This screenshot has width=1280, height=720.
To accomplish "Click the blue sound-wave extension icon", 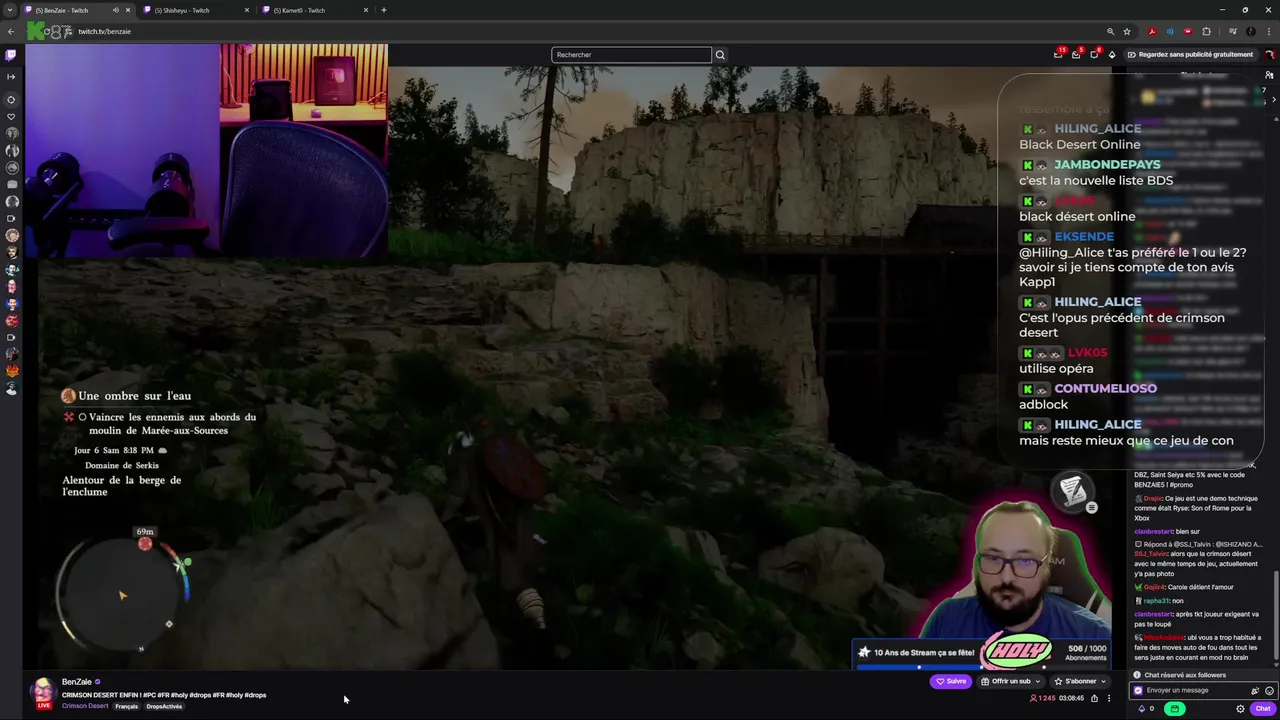I will pos(1170,31).
